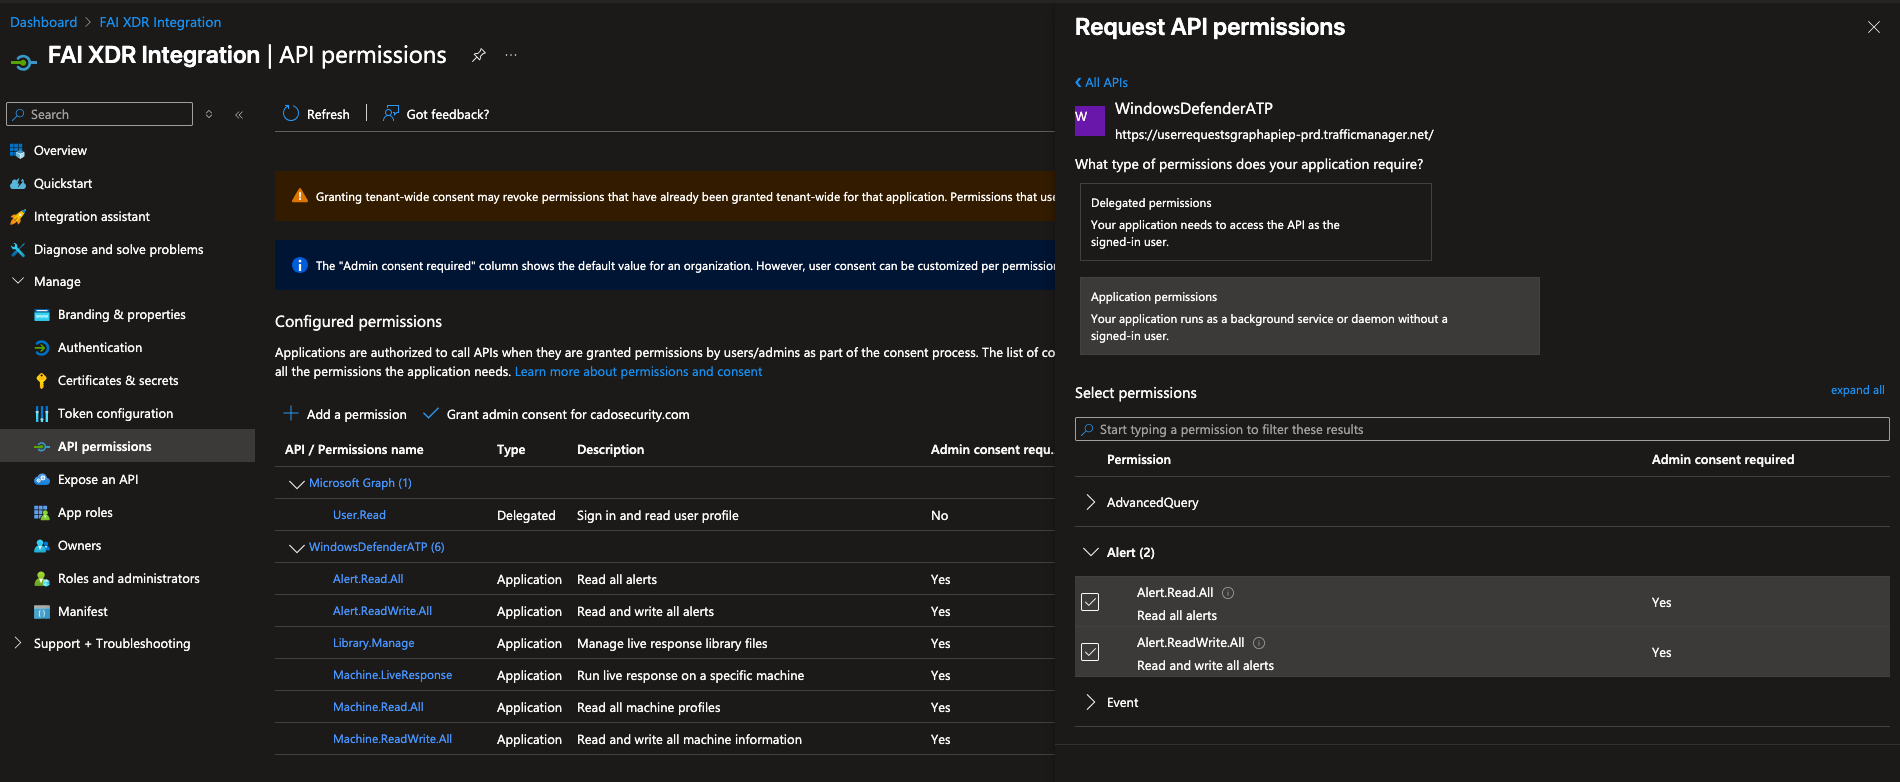Viewport: 1900px width, 782px height.
Task: Click the Token configuration icon
Action: [x=41, y=414]
